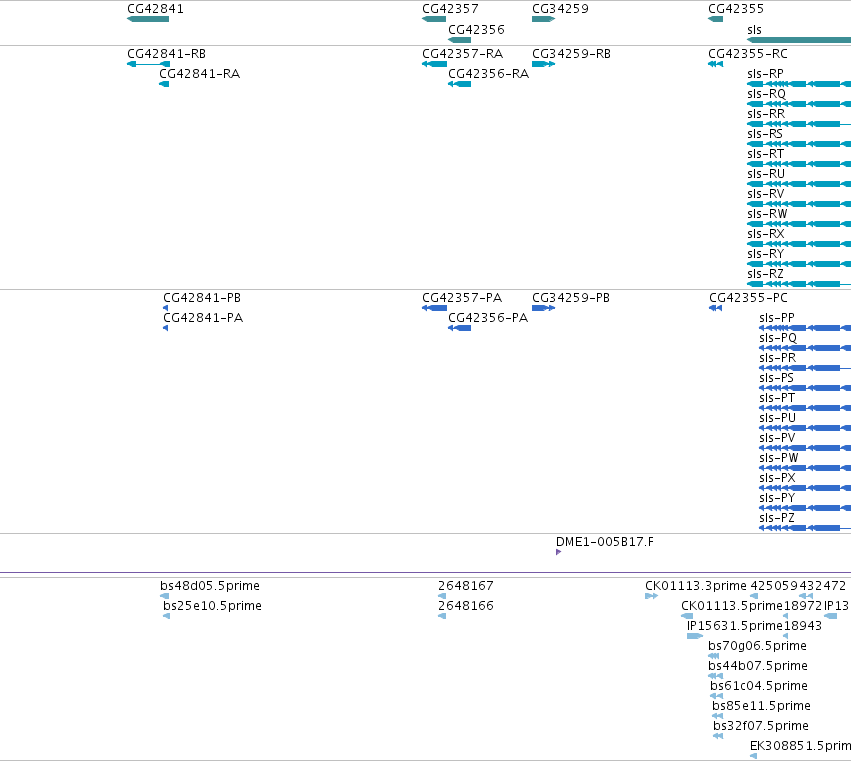The width and height of the screenshot is (851, 761).
Task: Click the sls-PV protein label
Action: pos(777,438)
